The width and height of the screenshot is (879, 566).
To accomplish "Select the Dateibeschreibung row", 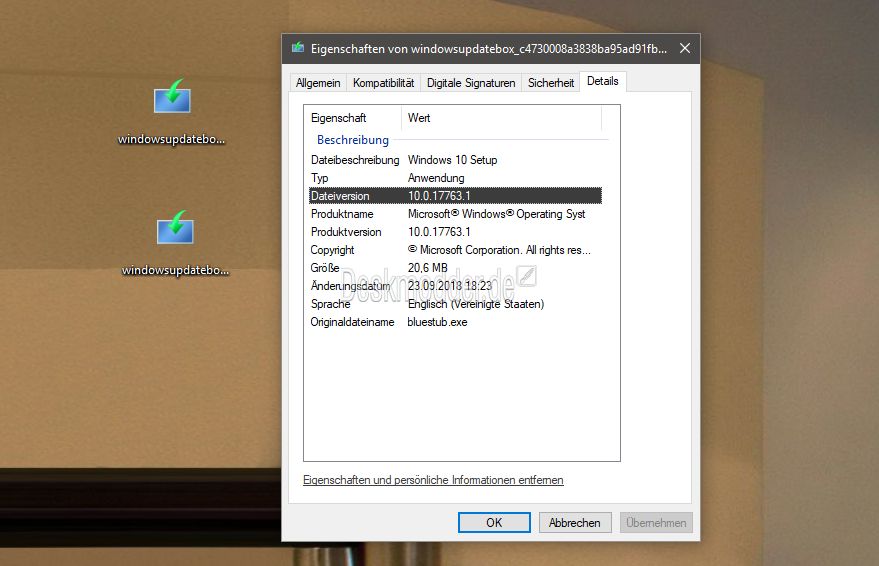I will [455, 160].
